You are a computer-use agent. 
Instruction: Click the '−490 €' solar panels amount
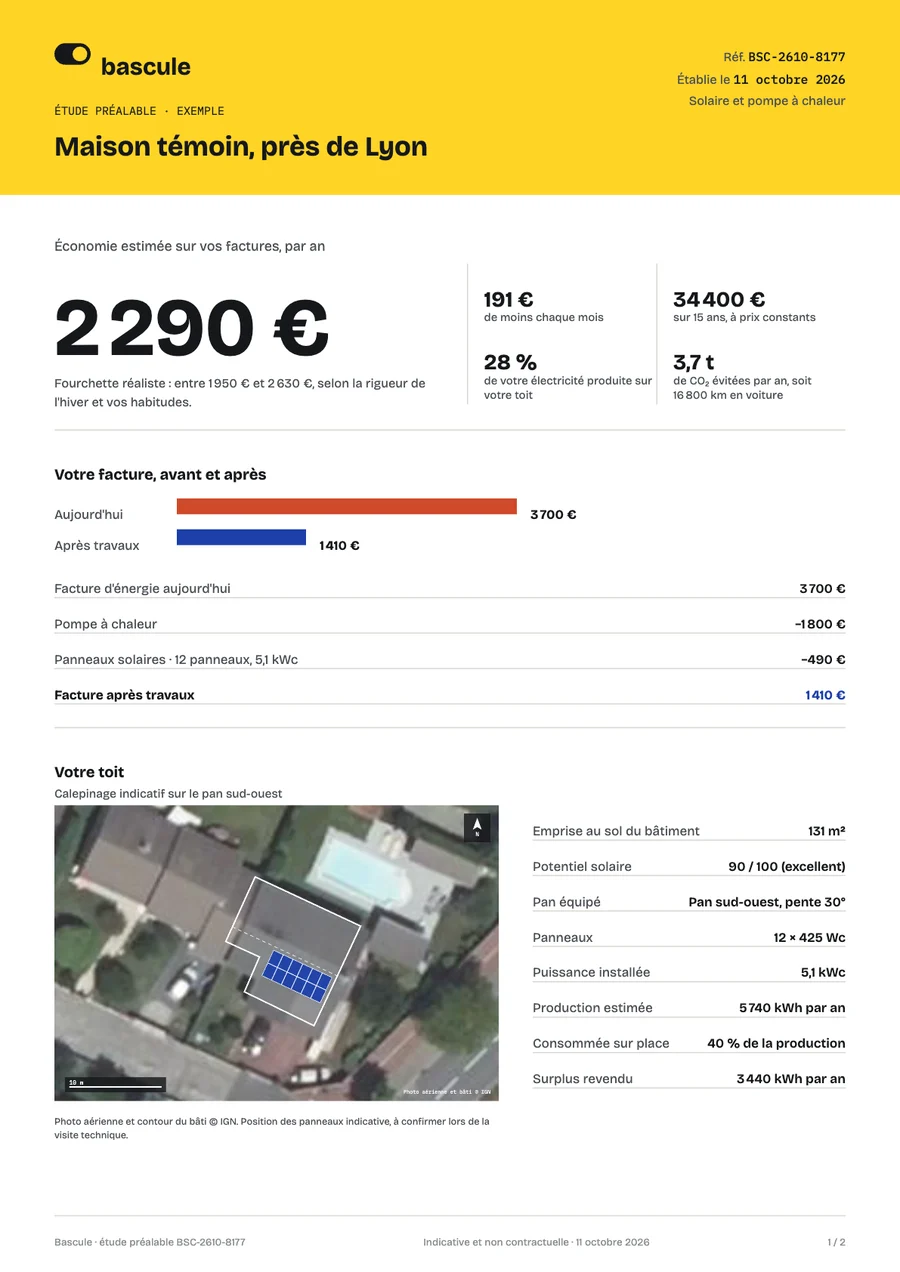point(823,660)
